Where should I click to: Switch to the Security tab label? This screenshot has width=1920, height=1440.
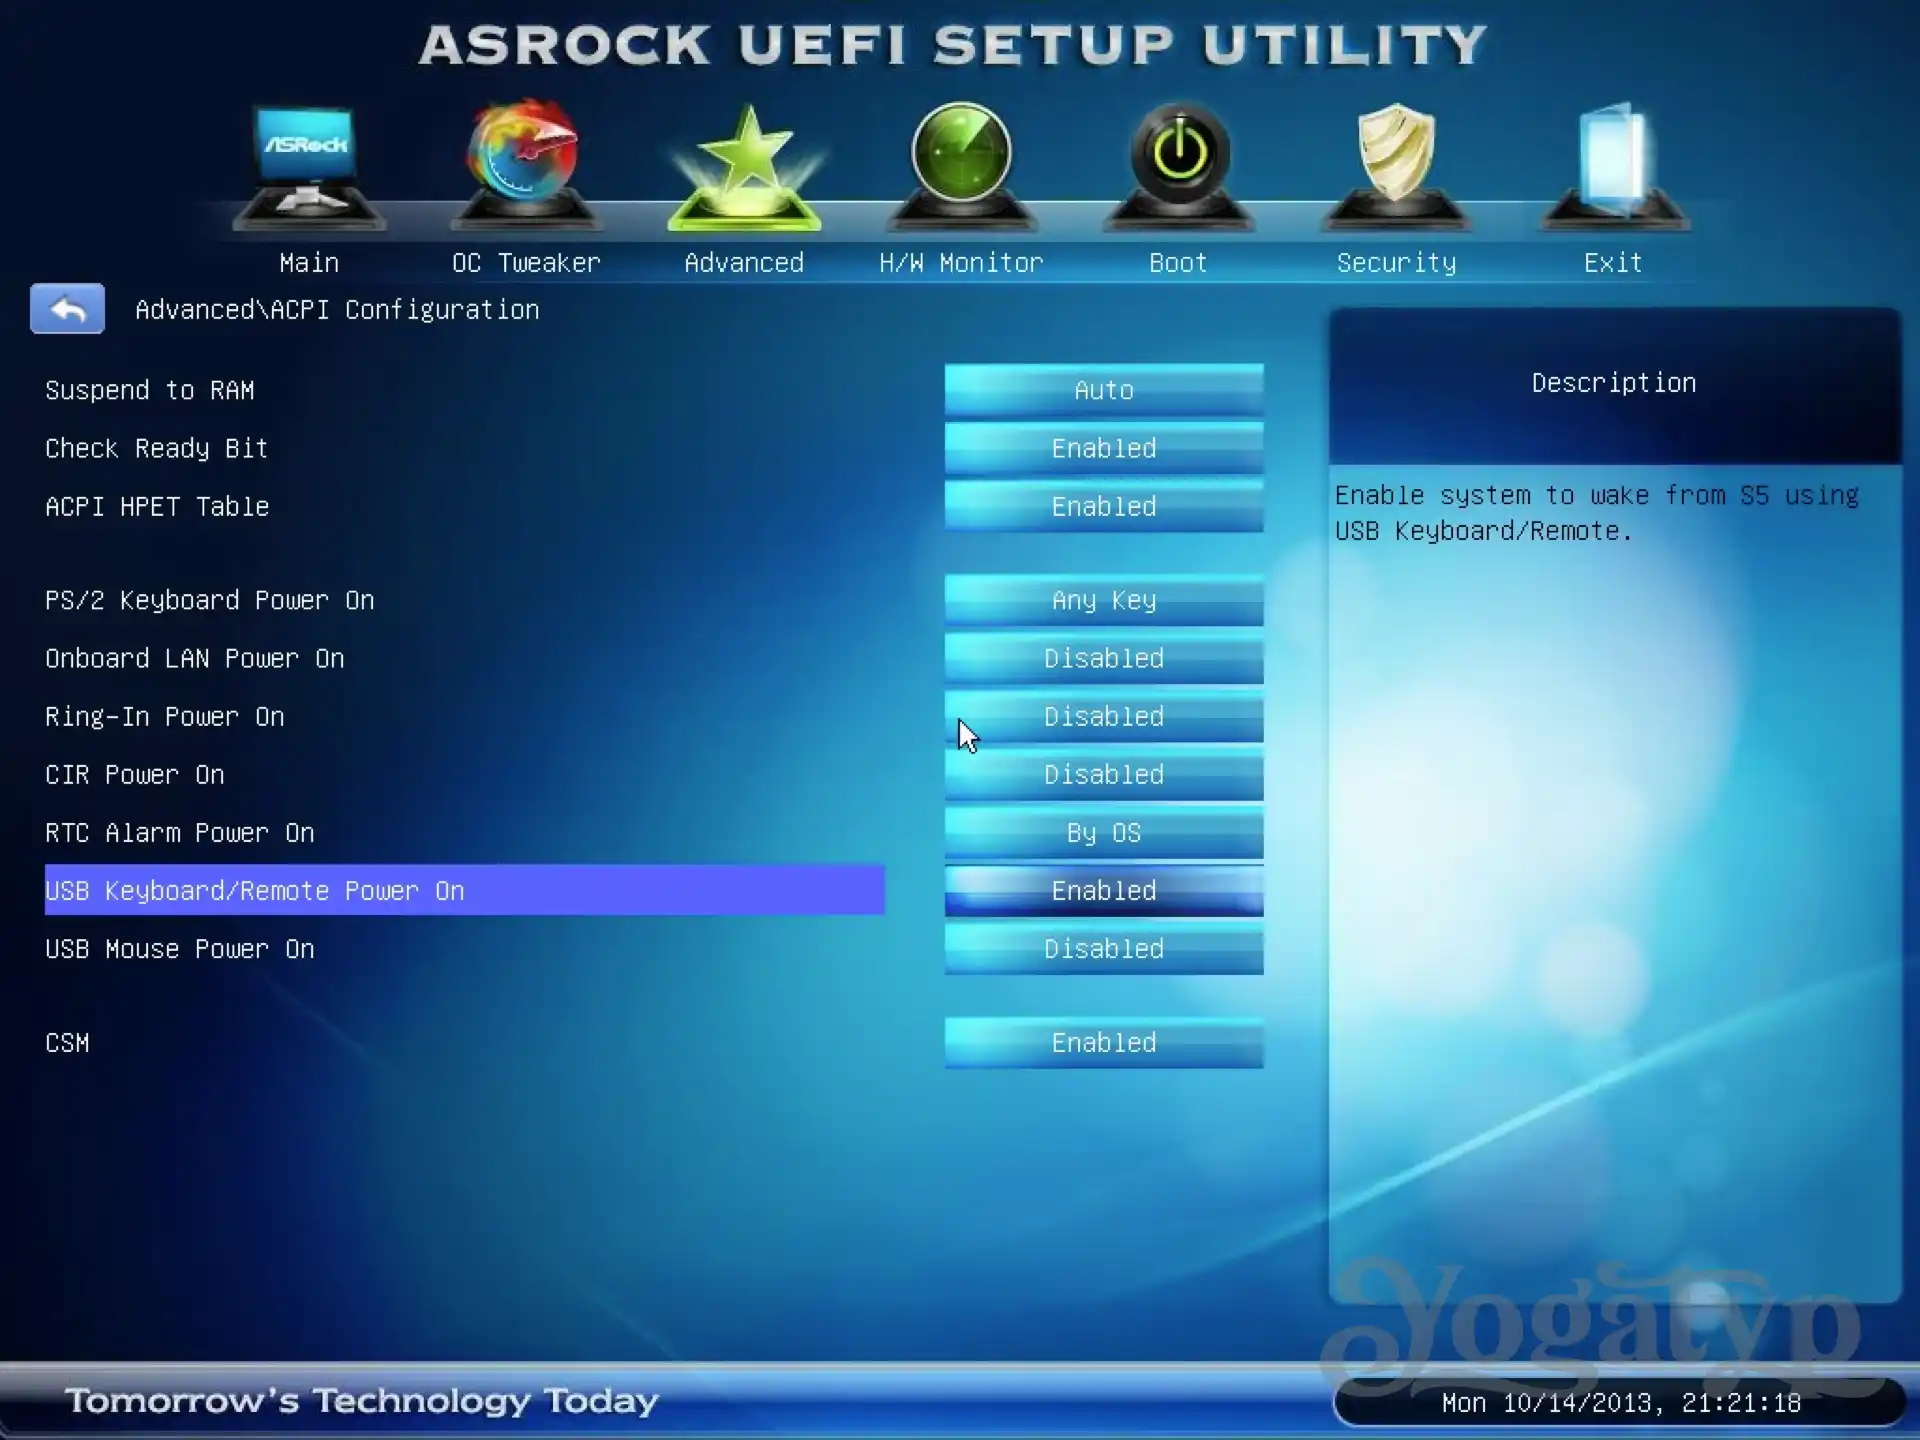point(1396,263)
